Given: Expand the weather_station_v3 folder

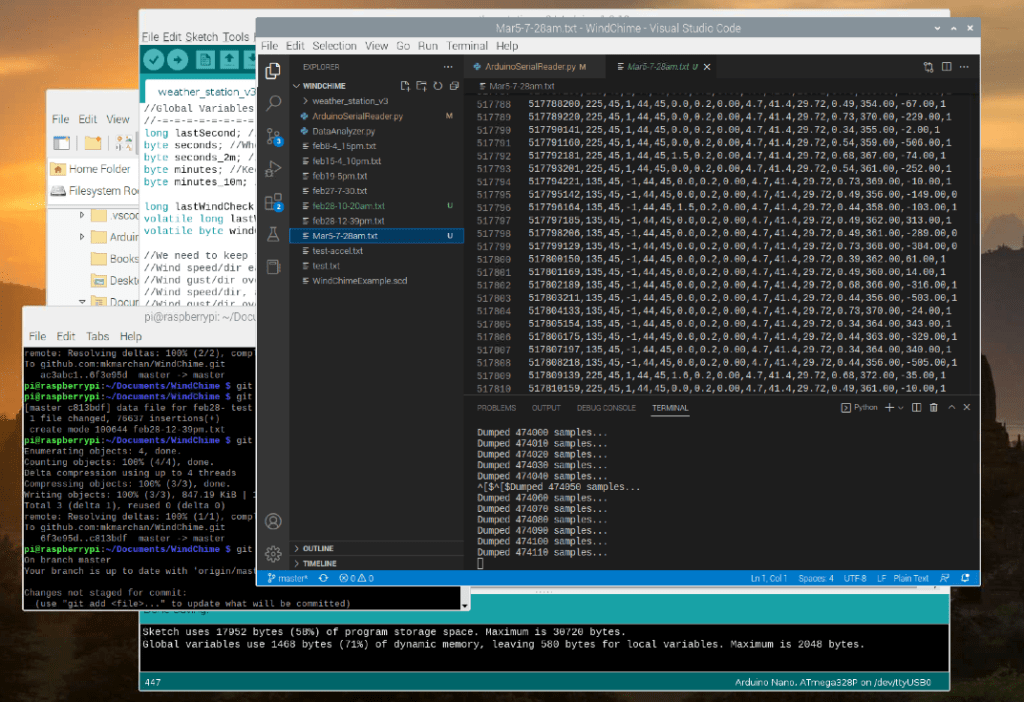Looking at the screenshot, I should click(x=350, y=101).
